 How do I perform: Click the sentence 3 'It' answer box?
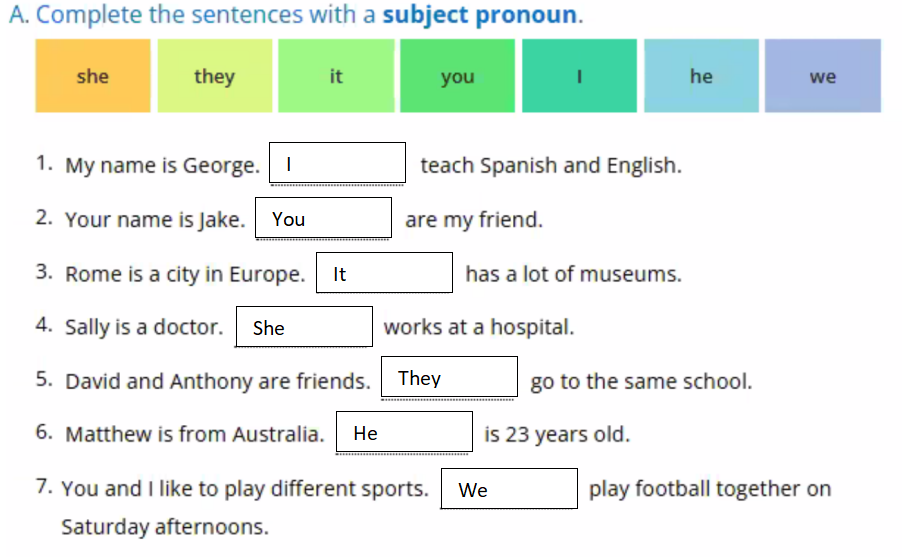point(384,273)
